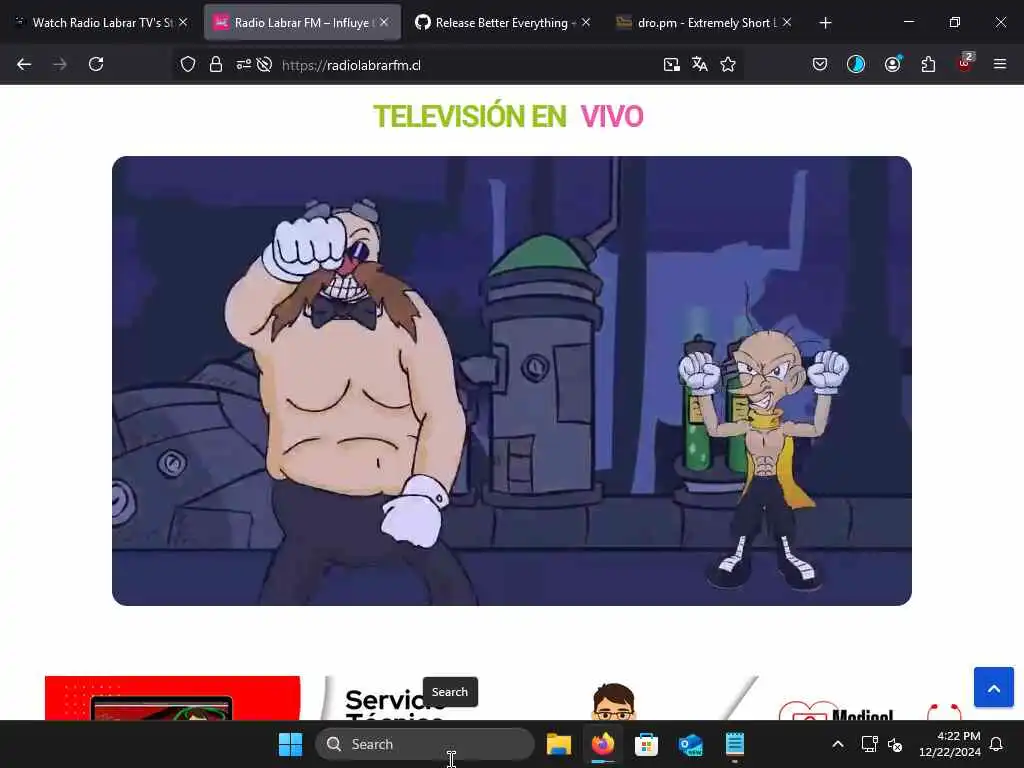Bookmark this page with the star
This screenshot has width=1024, height=768.
tap(728, 65)
